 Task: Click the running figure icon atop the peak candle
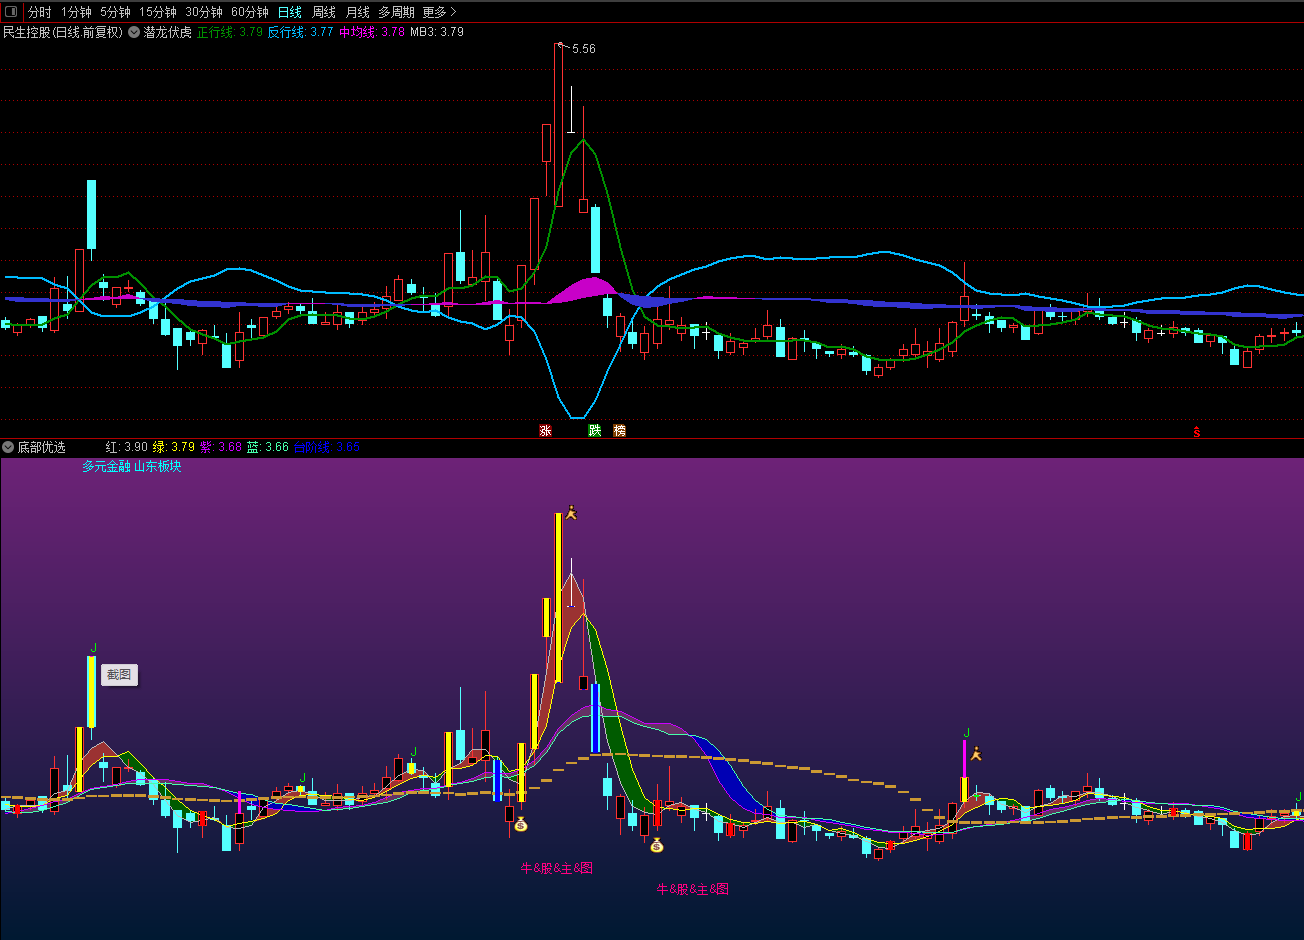[571, 513]
